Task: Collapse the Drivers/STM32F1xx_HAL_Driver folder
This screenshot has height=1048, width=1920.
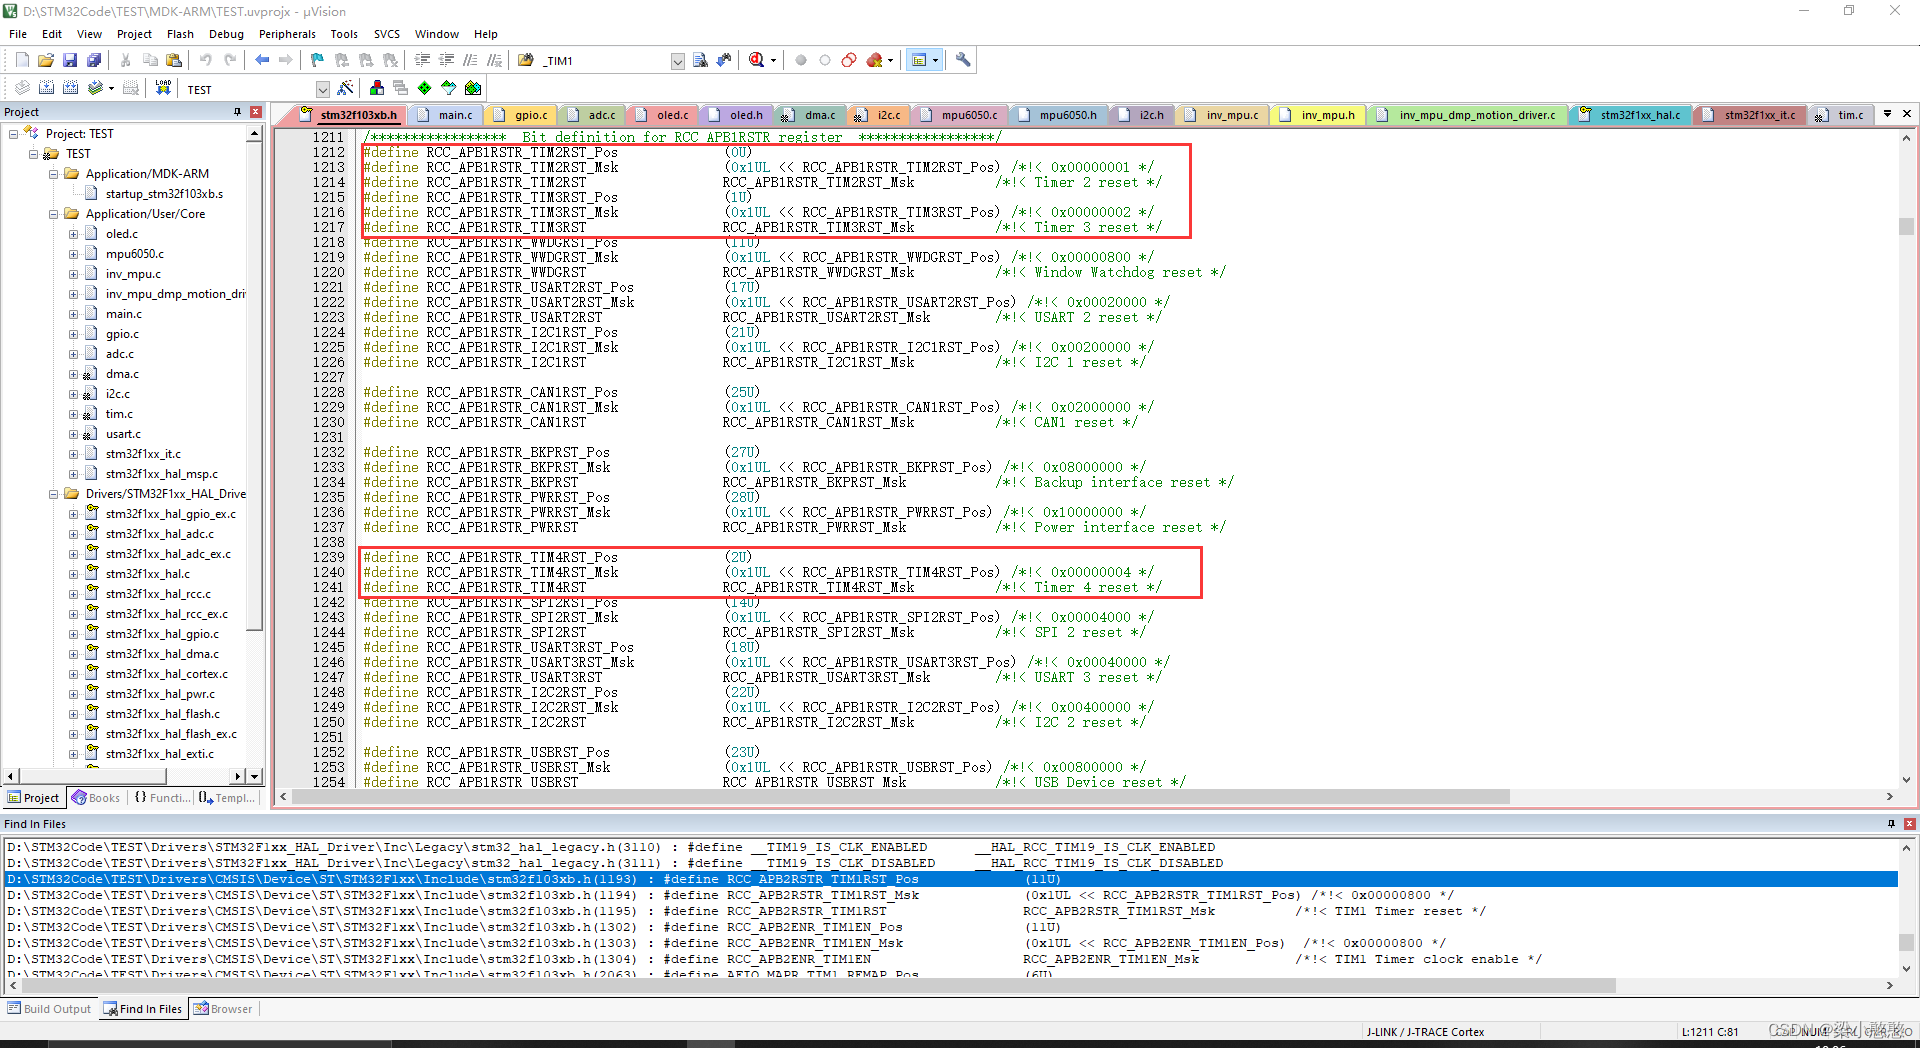Action: (53, 494)
